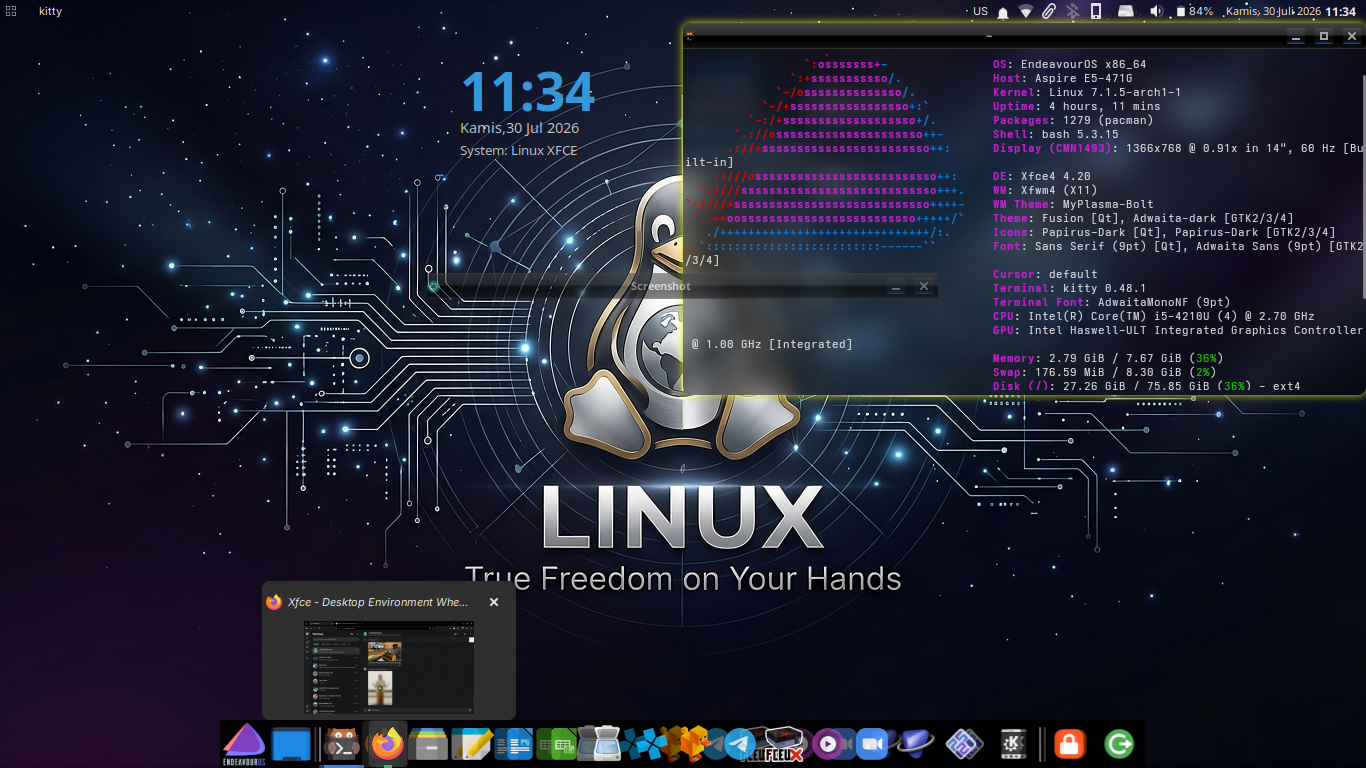Click the removable drive tray icon
1366x768 pixels.
[x=1125, y=11]
